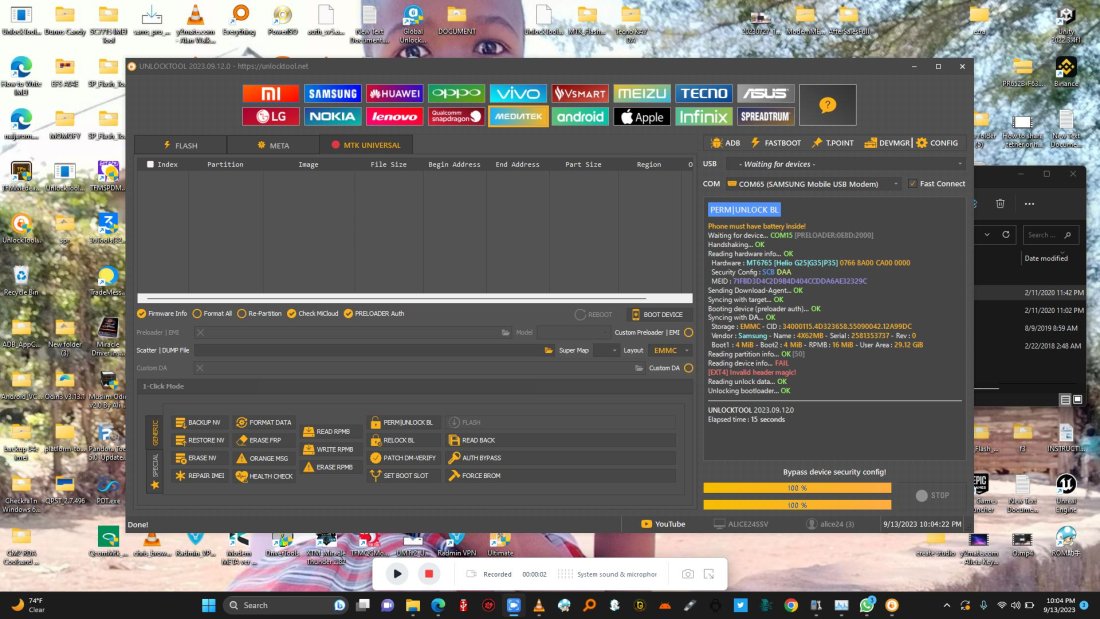The width and height of the screenshot is (1100, 619).
Task: Open the Nokia brand section
Action: tap(333, 117)
